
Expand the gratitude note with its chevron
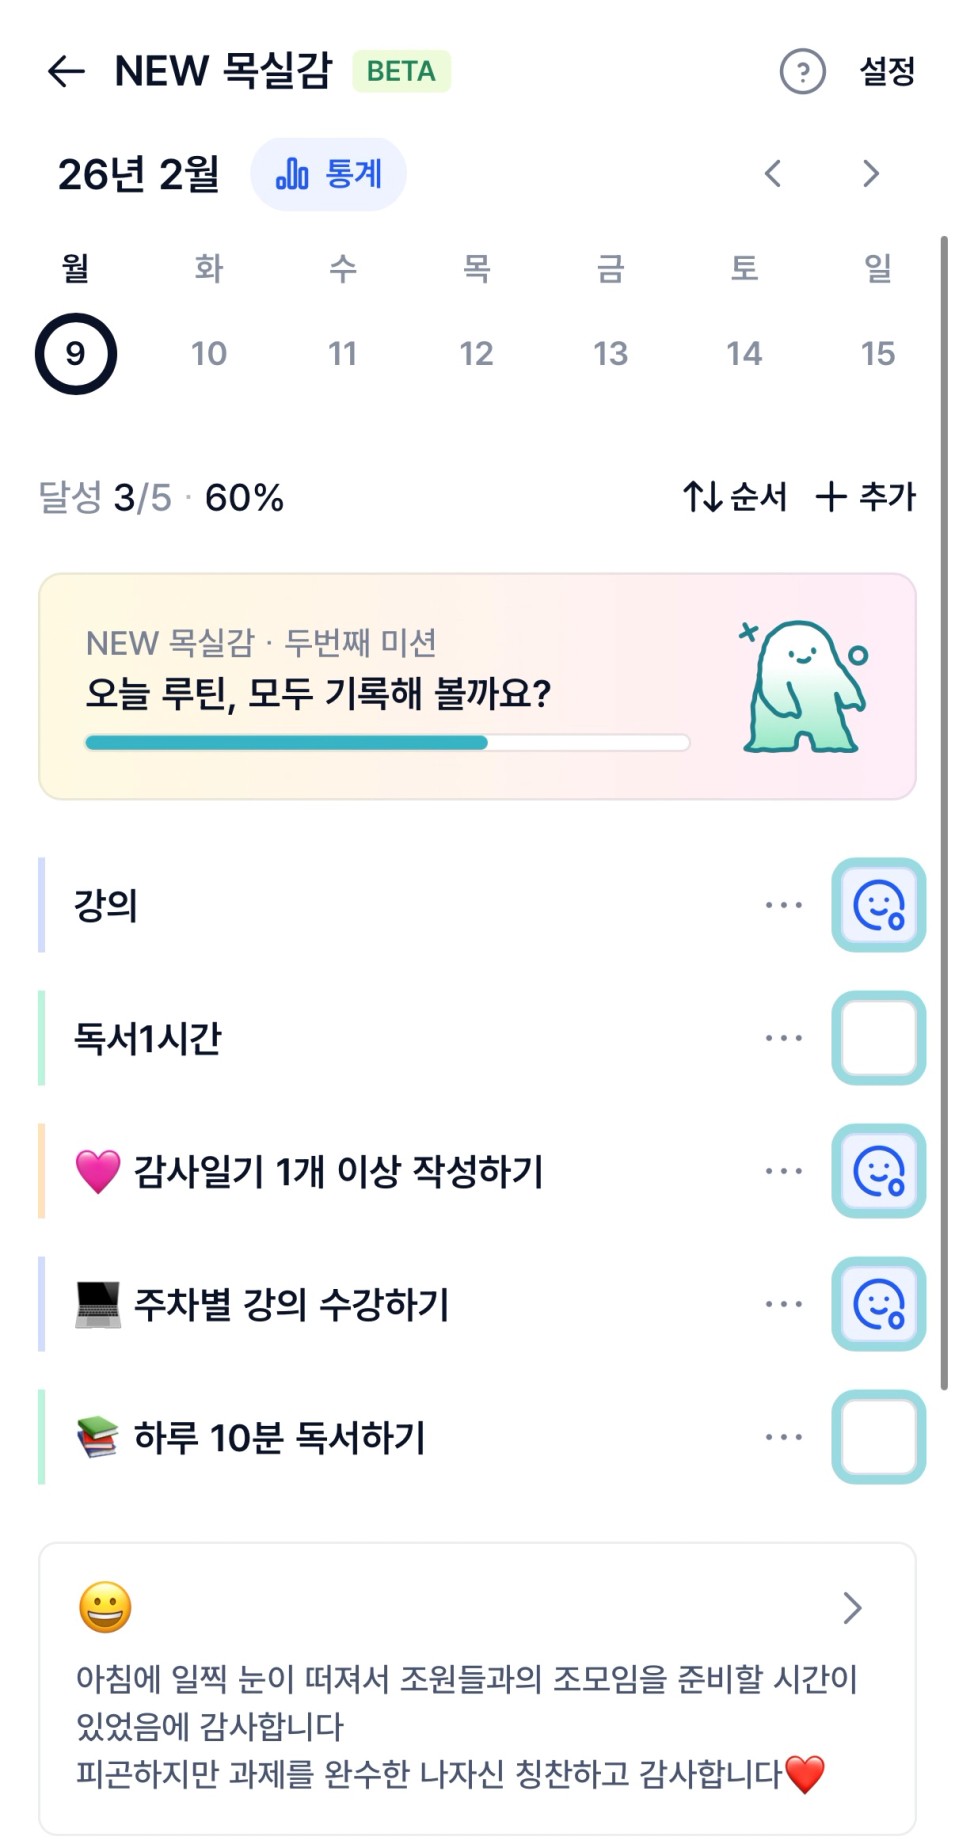pos(852,1608)
